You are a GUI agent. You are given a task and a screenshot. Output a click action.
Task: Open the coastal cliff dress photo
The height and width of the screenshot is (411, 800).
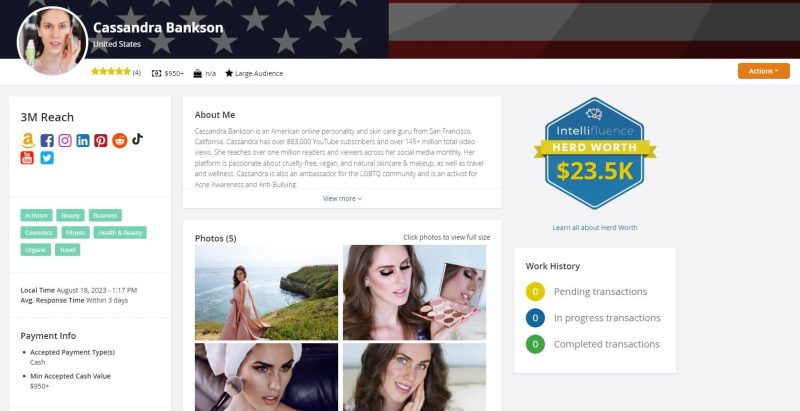pyautogui.click(x=266, y=293)
